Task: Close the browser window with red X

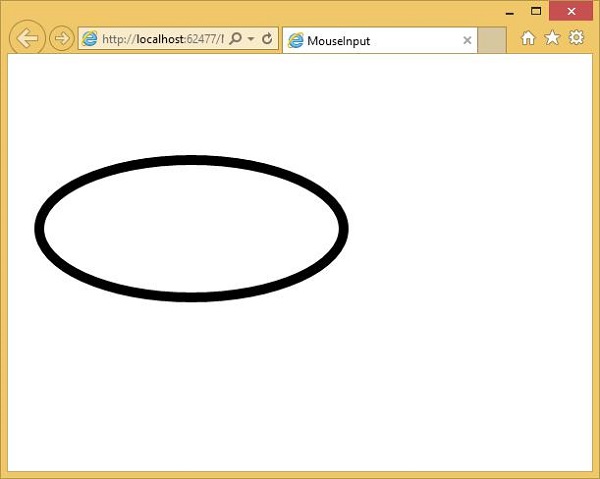Action: tap(571, 11)
